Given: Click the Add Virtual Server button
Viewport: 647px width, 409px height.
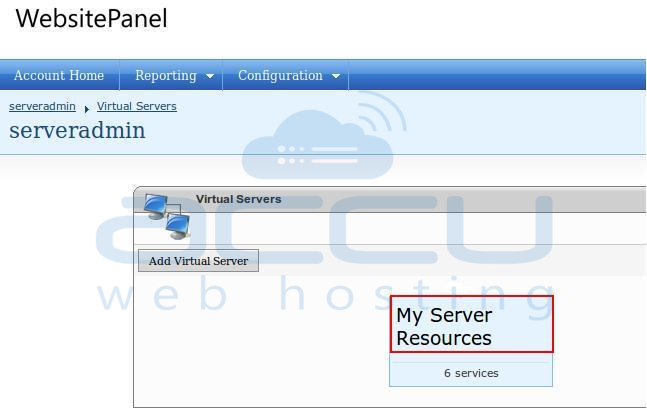Looking at the screenshot, I should (198, 260).
